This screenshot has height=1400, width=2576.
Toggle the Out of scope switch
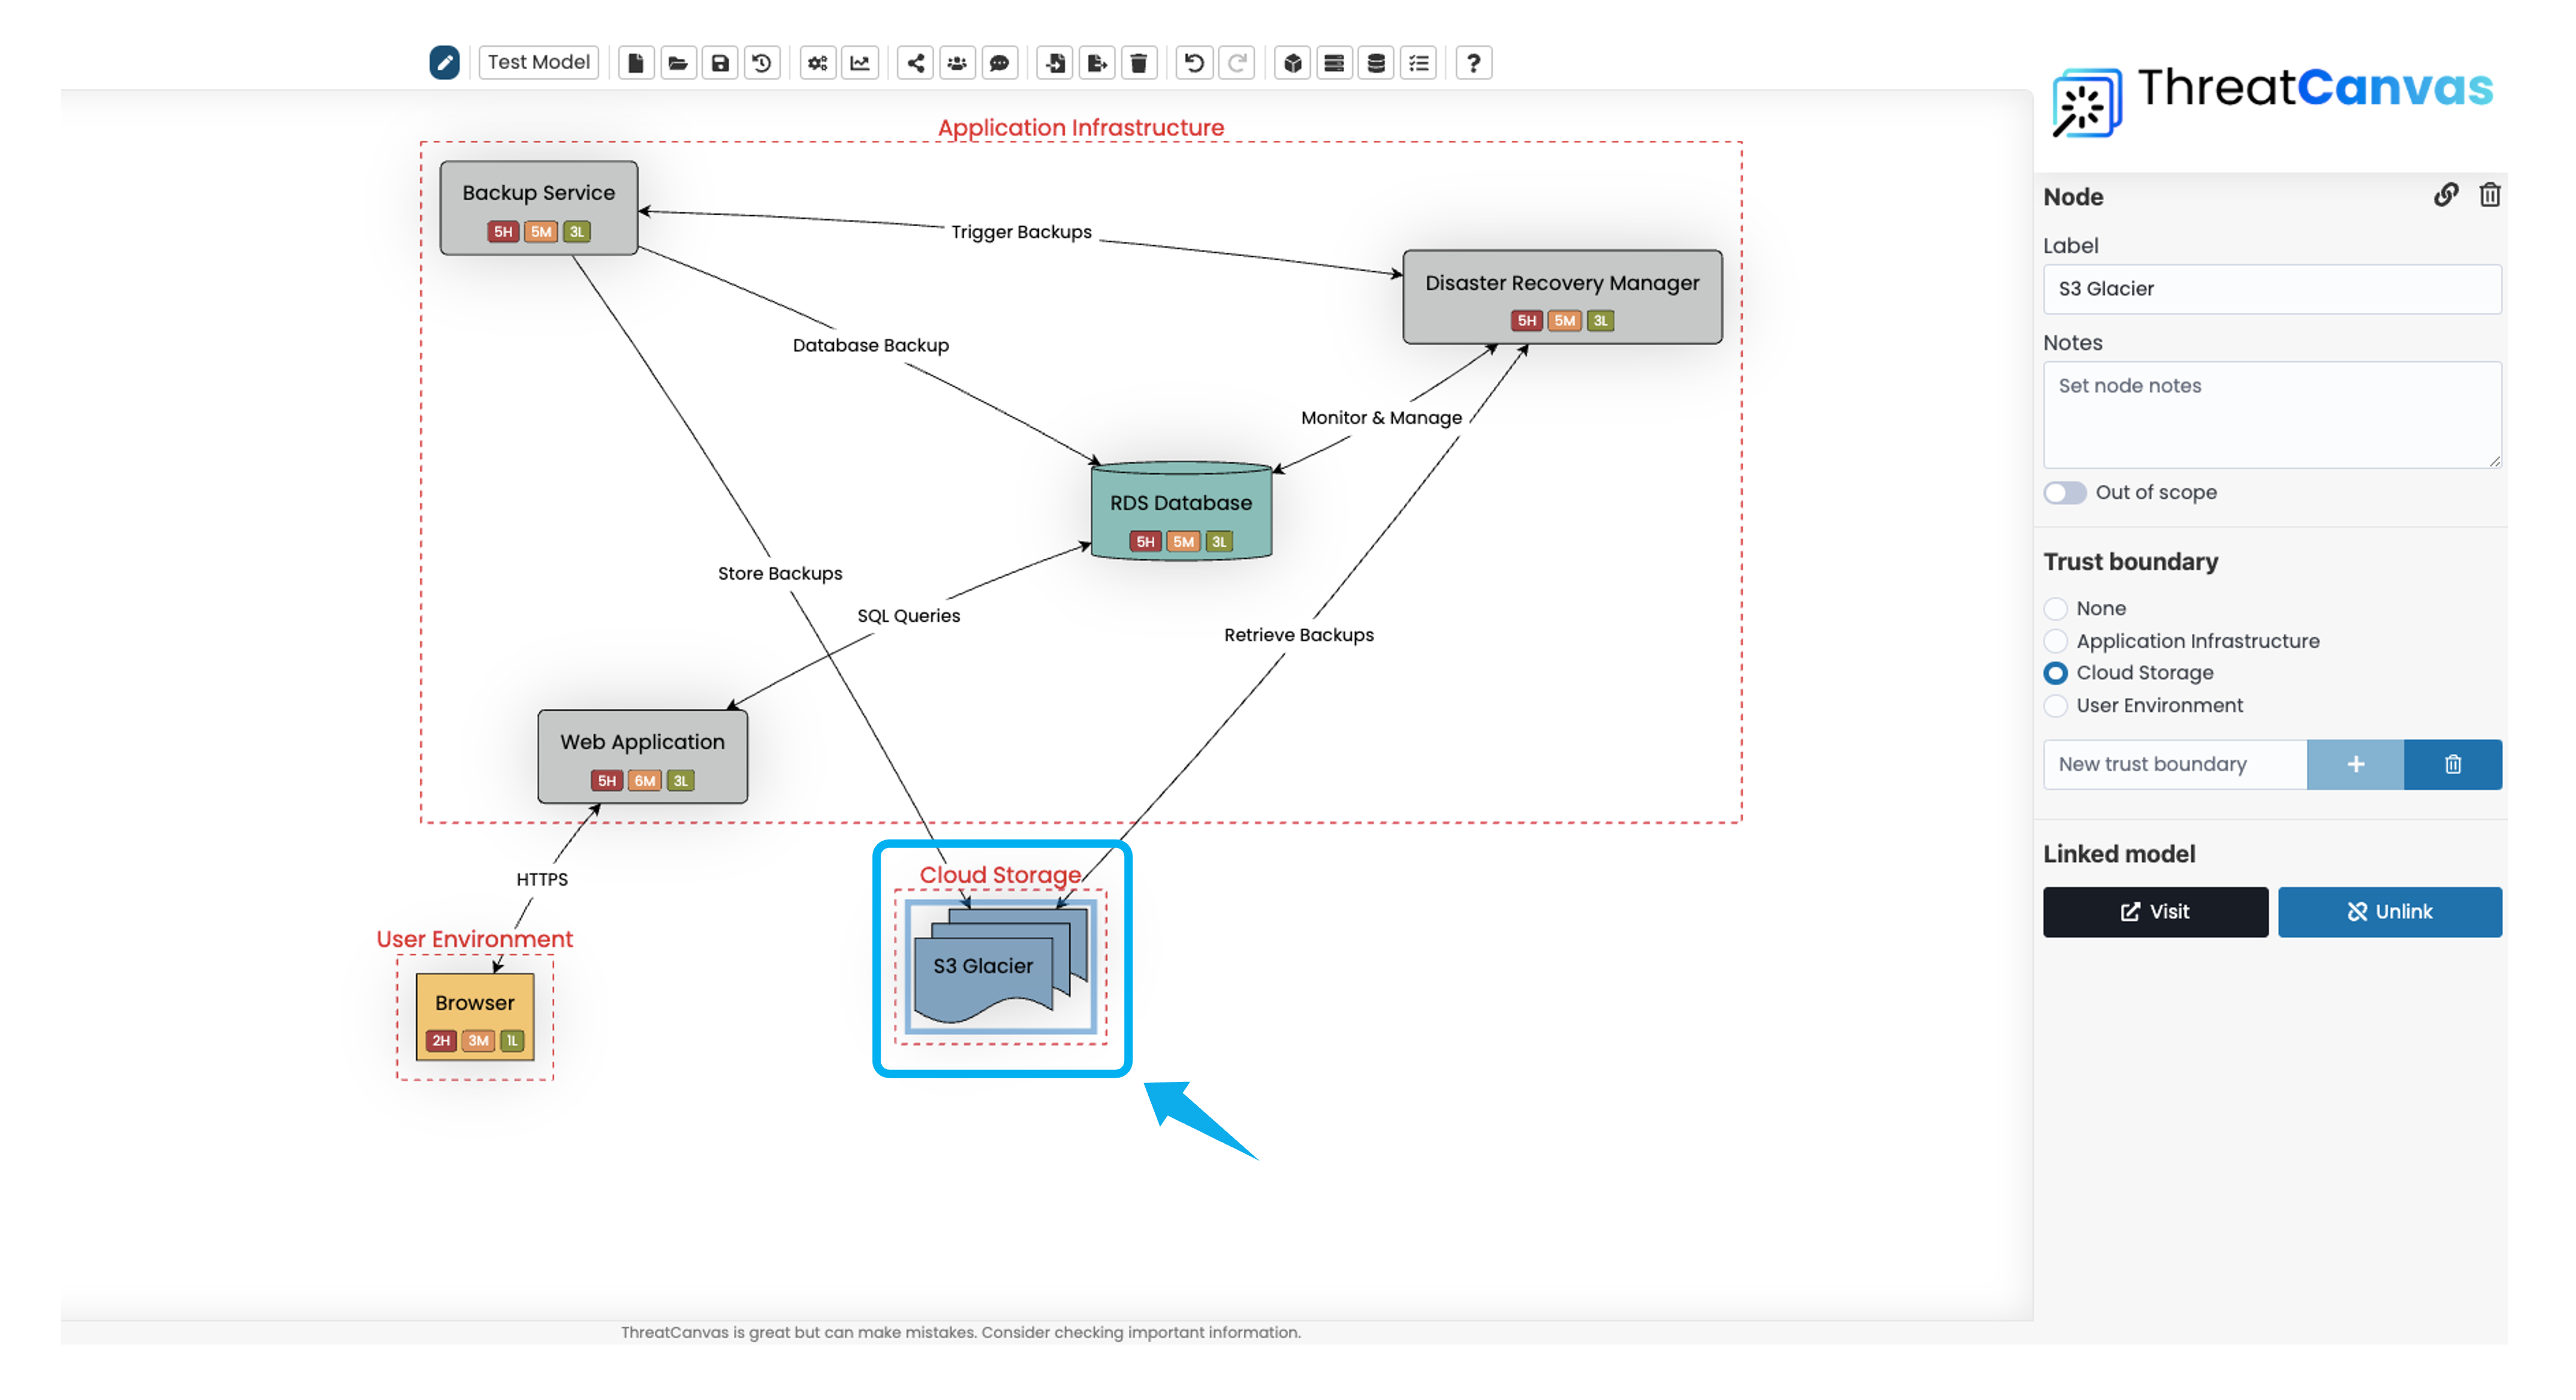(x=2064, y=493)
